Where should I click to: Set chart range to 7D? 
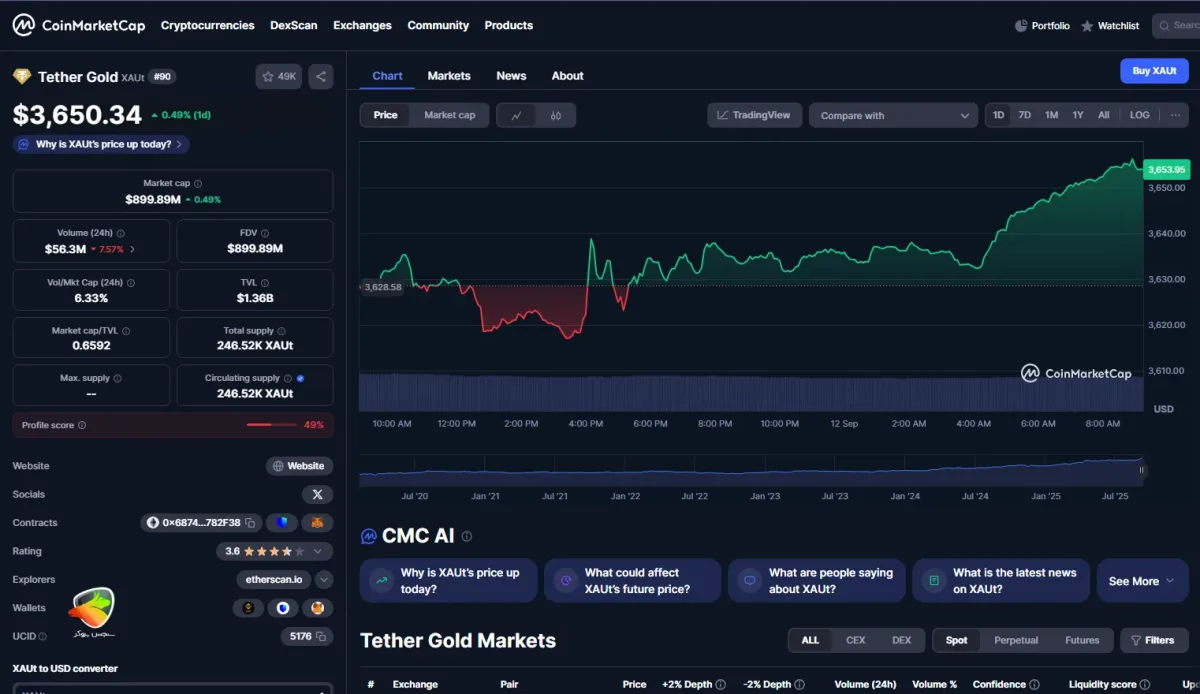[x=1025, y=115]
